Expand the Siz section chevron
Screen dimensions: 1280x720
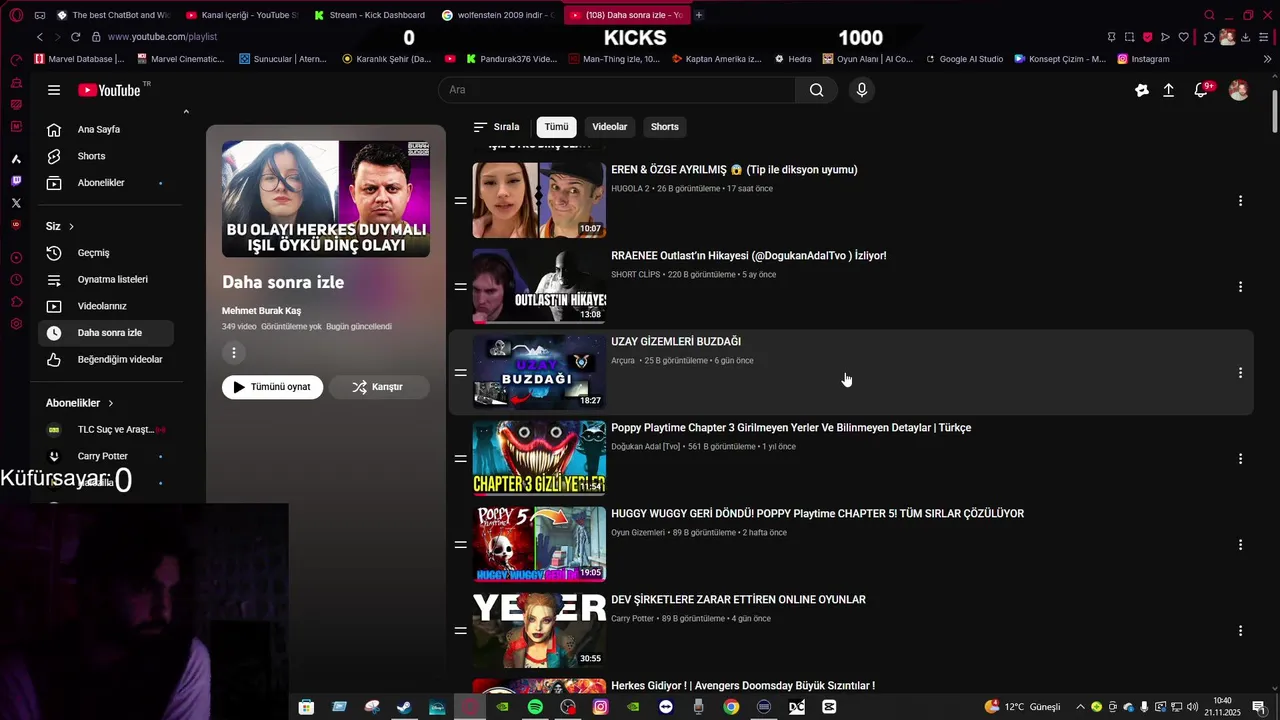click(71, 227)
